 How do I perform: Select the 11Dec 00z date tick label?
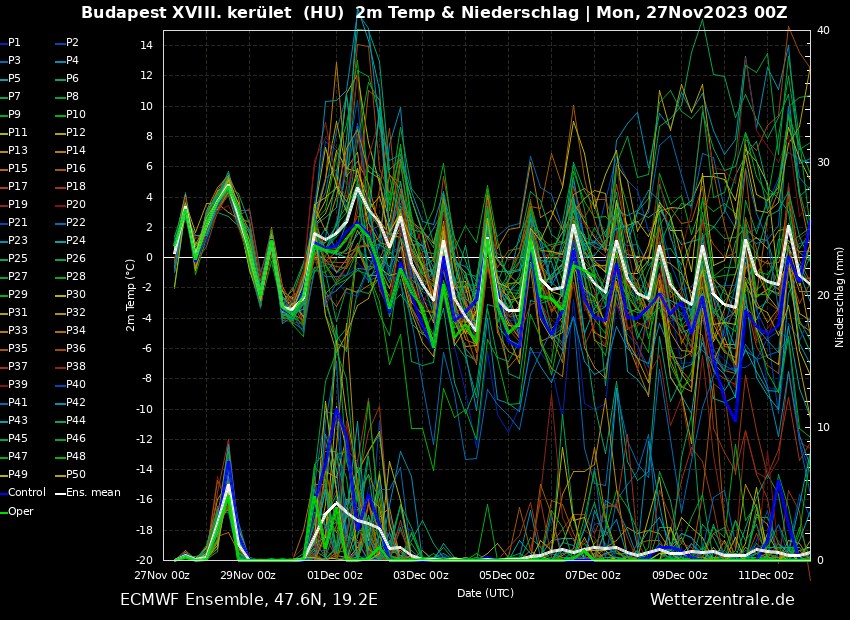pos(766,576)
